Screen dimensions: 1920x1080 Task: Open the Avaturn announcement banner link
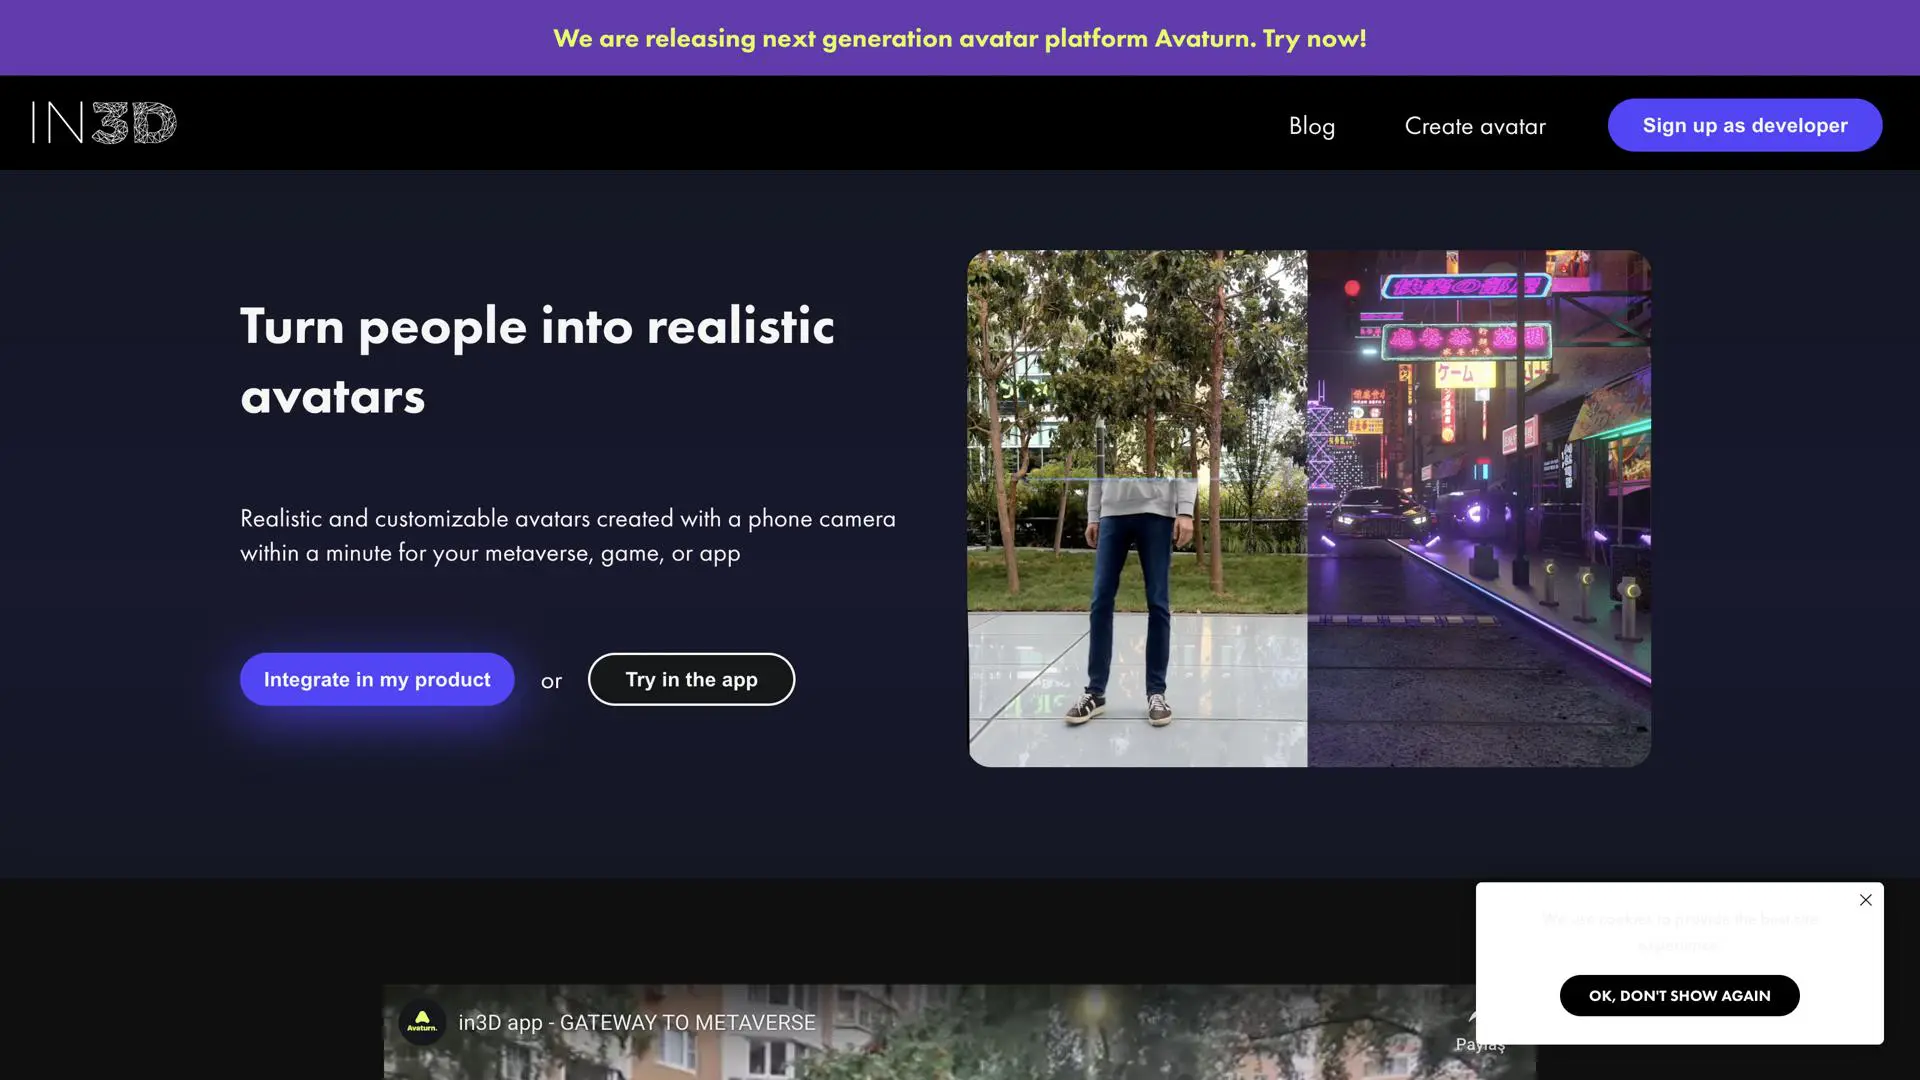tap(959, 38)
